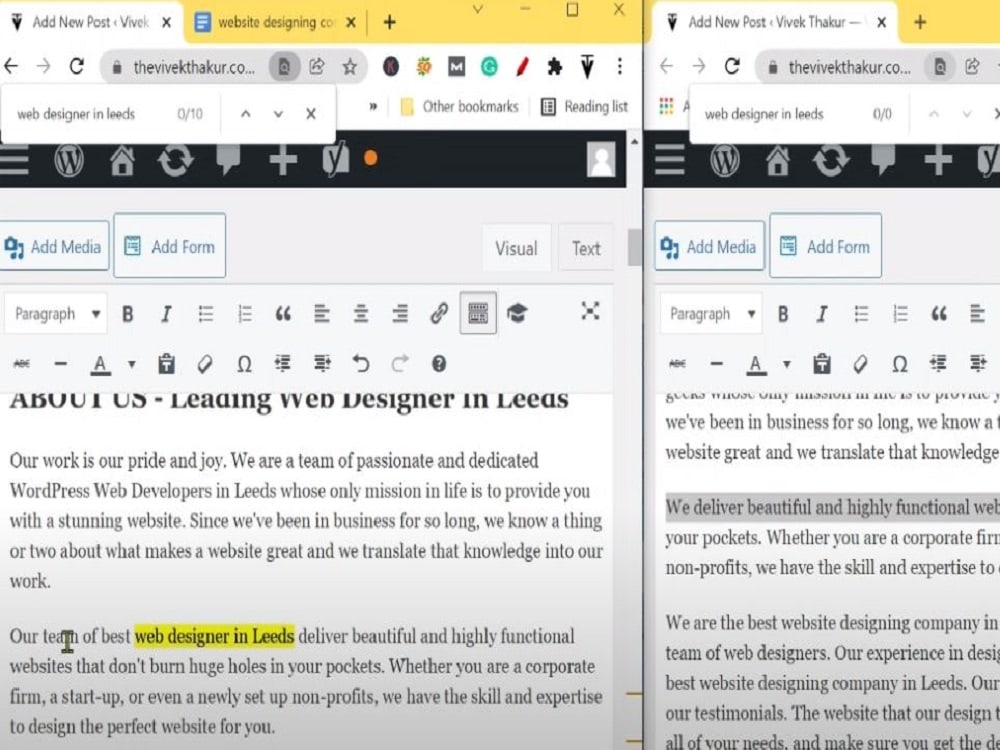Apply text color in left editor
The height and width of the screenshot is (750, 1000).
(x=100, y=365)
